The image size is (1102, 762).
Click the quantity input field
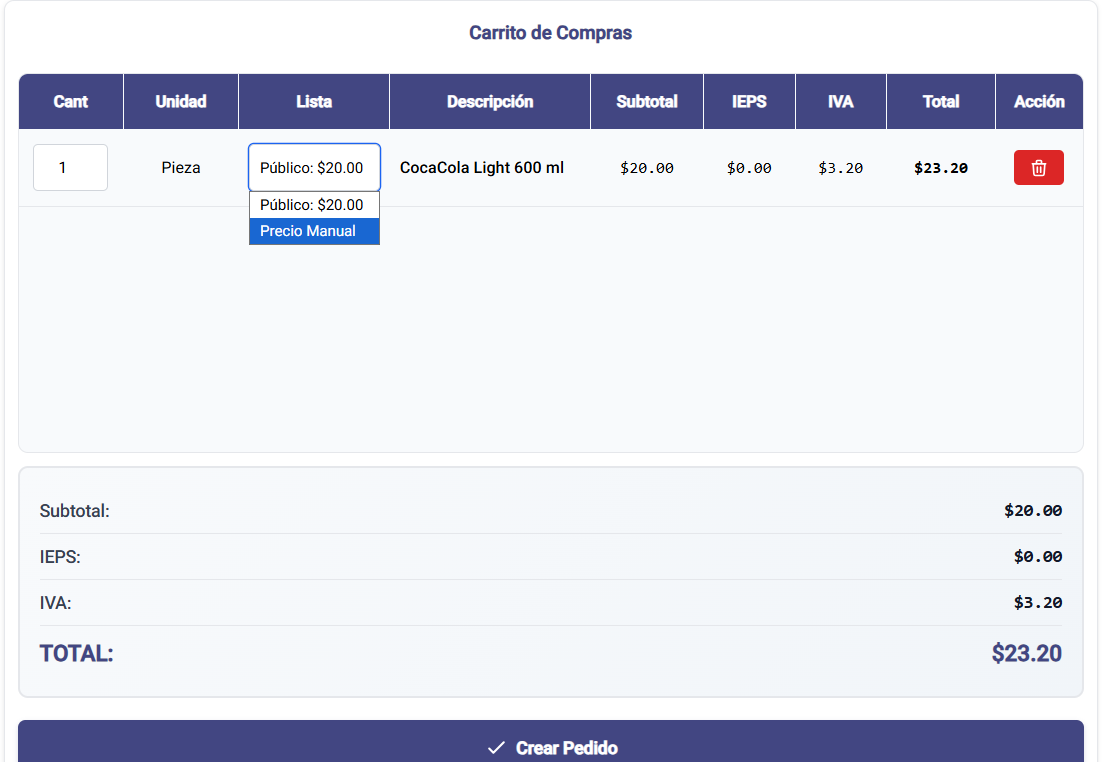[x=70, y=167]
